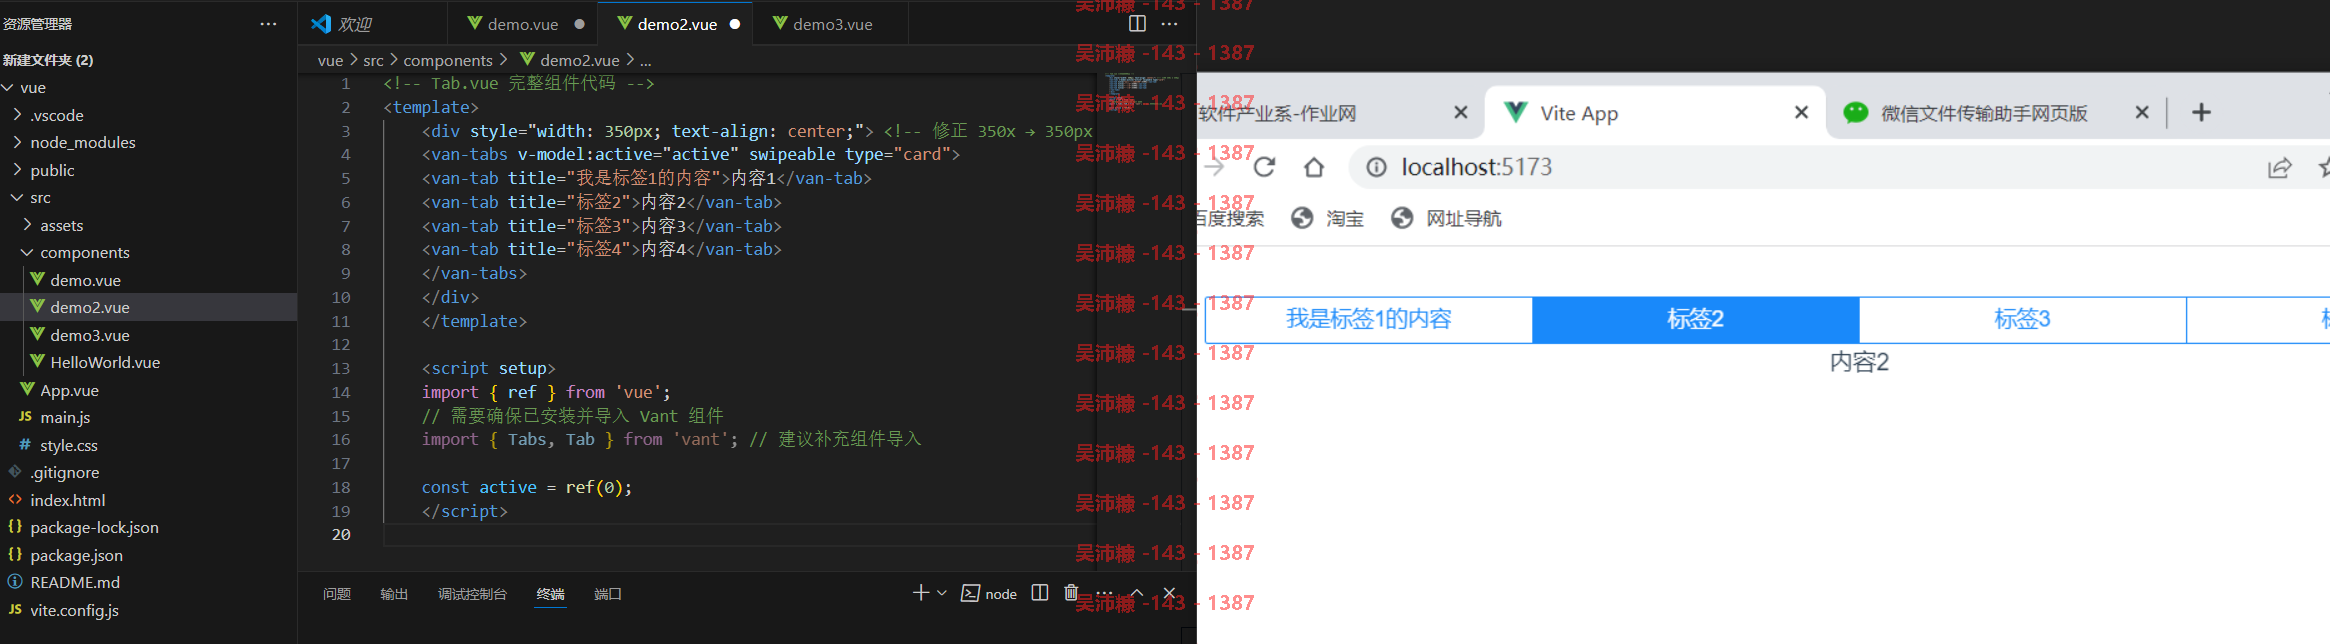Collapse the components folder
The image size is (2330, 644).
tap(27, 252)
